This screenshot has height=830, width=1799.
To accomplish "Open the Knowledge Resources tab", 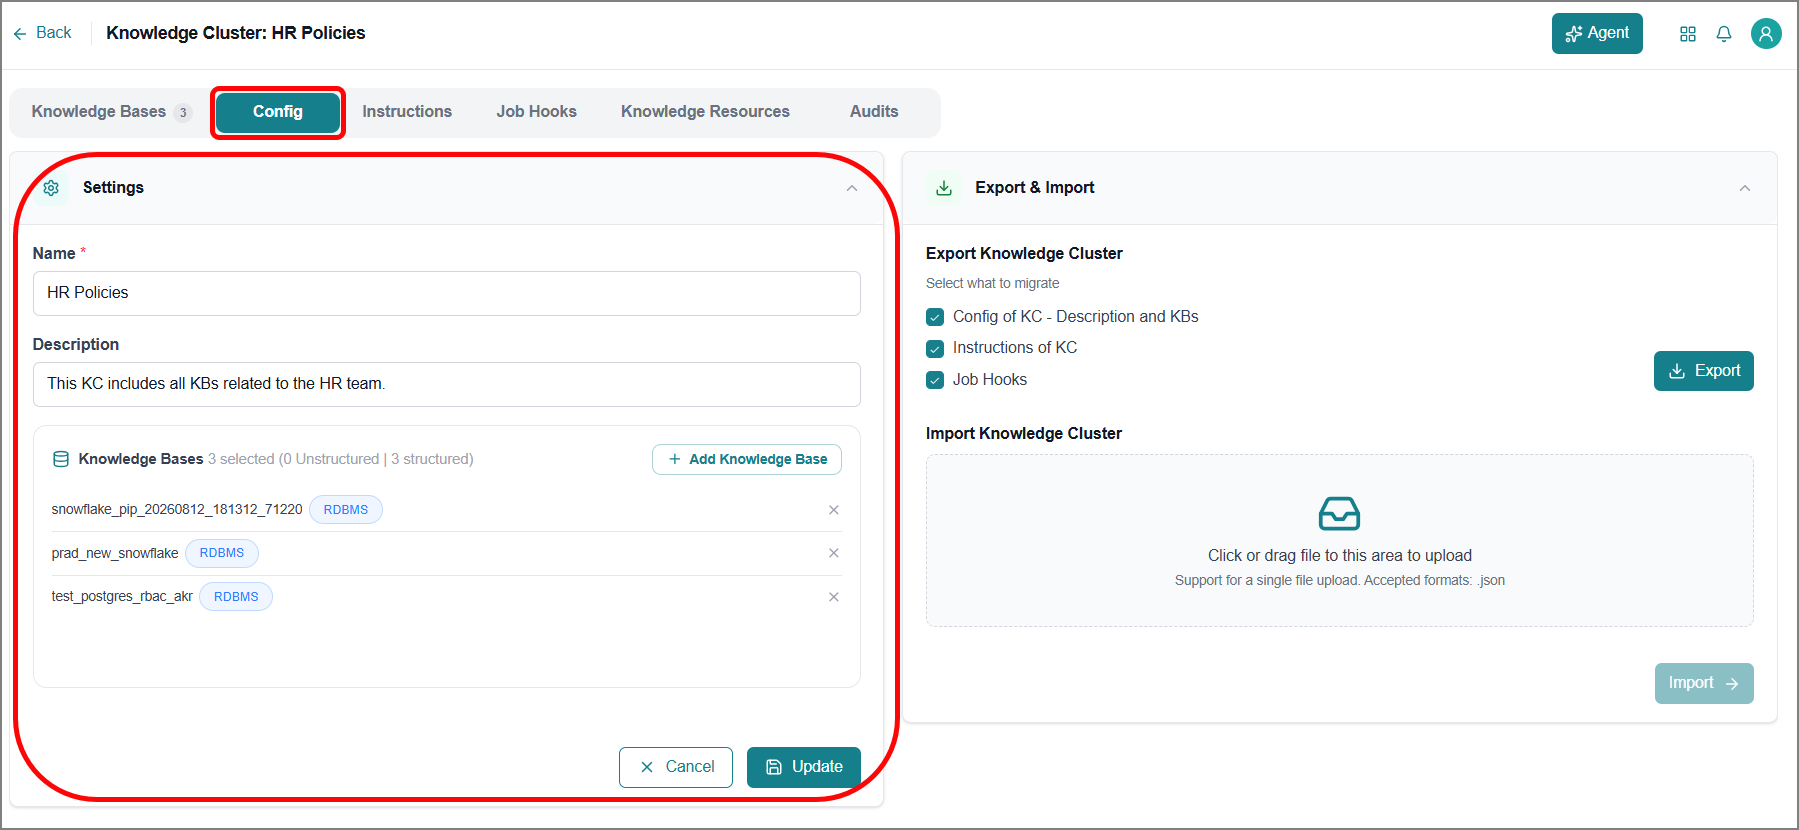I will point(705,112).
